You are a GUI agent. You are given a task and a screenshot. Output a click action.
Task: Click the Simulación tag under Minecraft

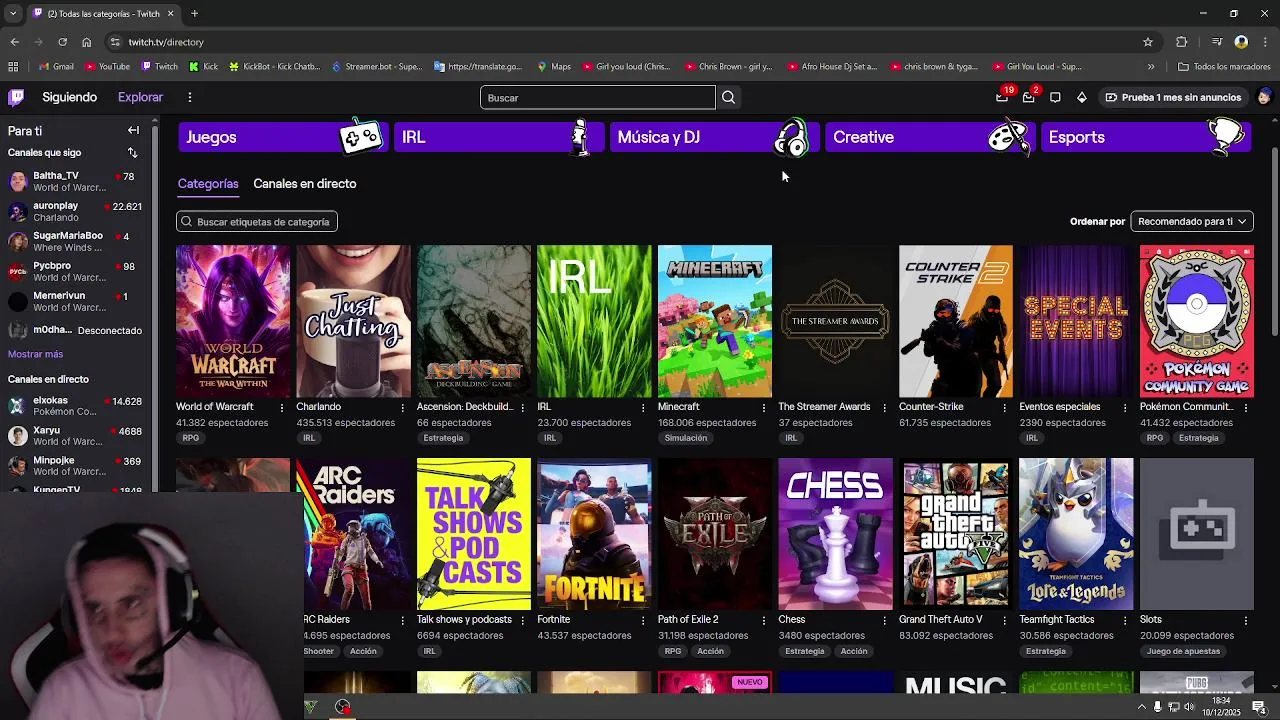click(686, 438)
